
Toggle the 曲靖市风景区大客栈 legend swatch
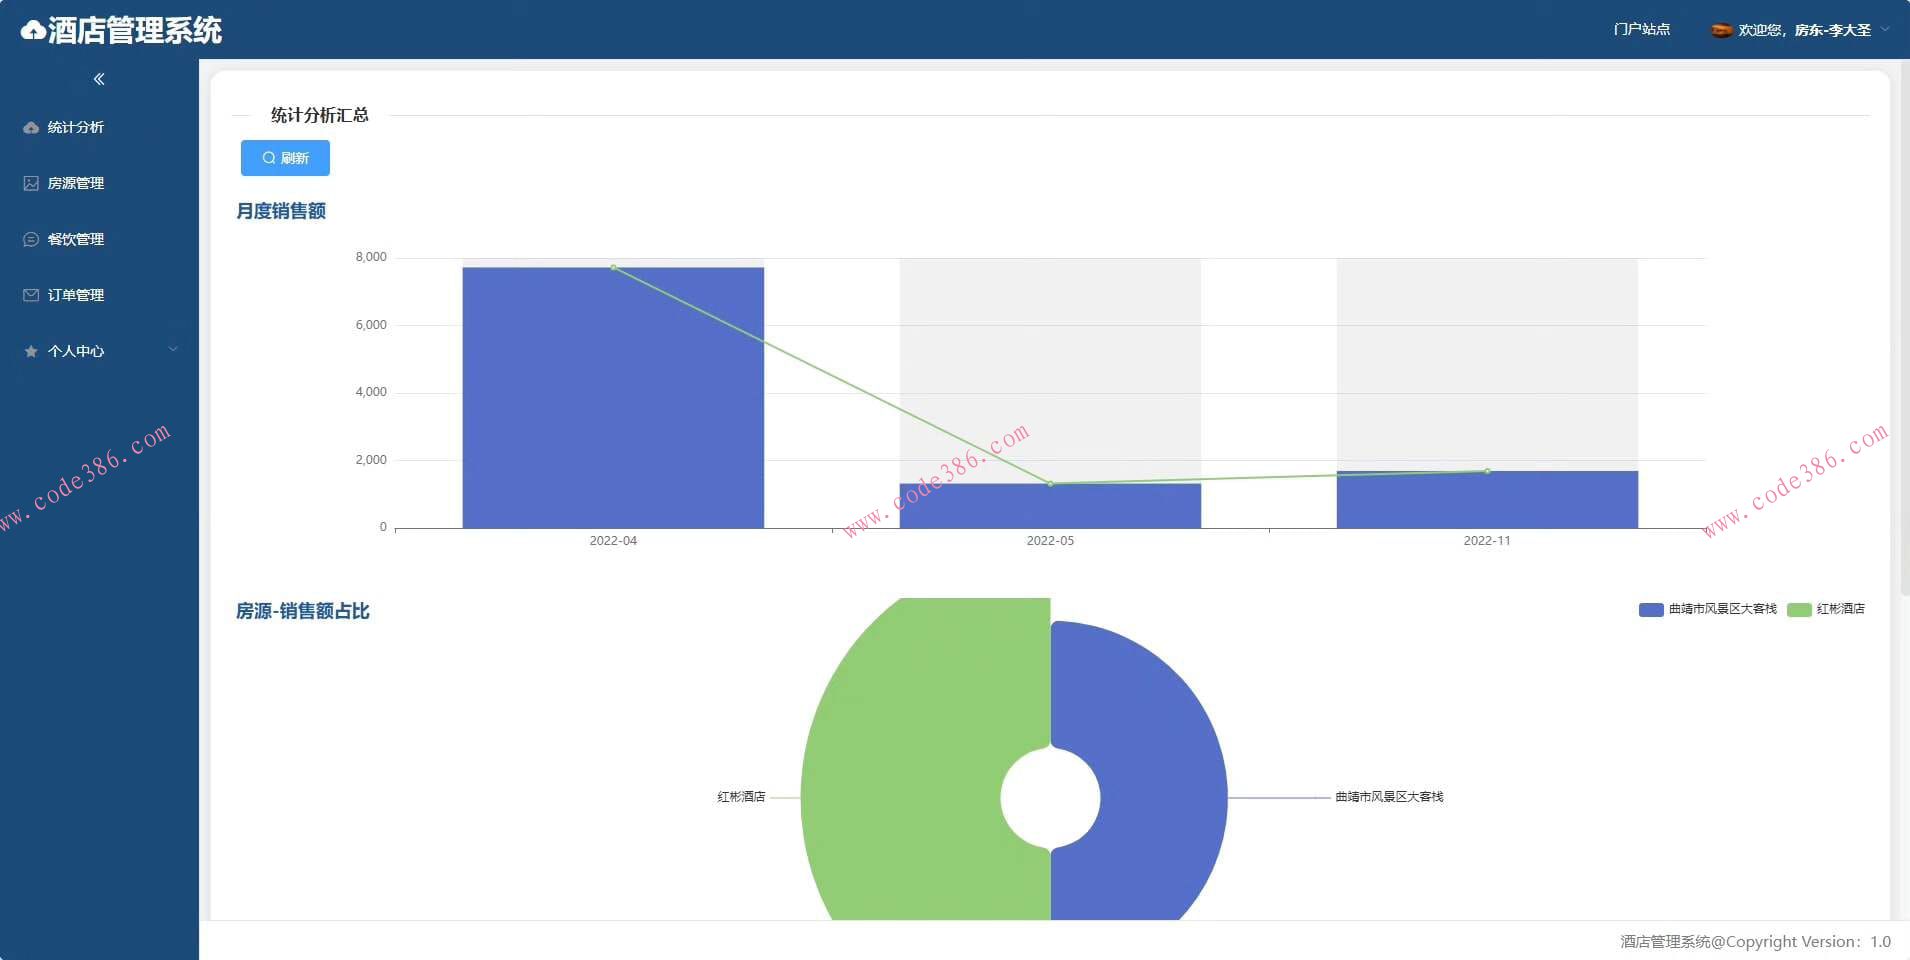click(1650, 609)
